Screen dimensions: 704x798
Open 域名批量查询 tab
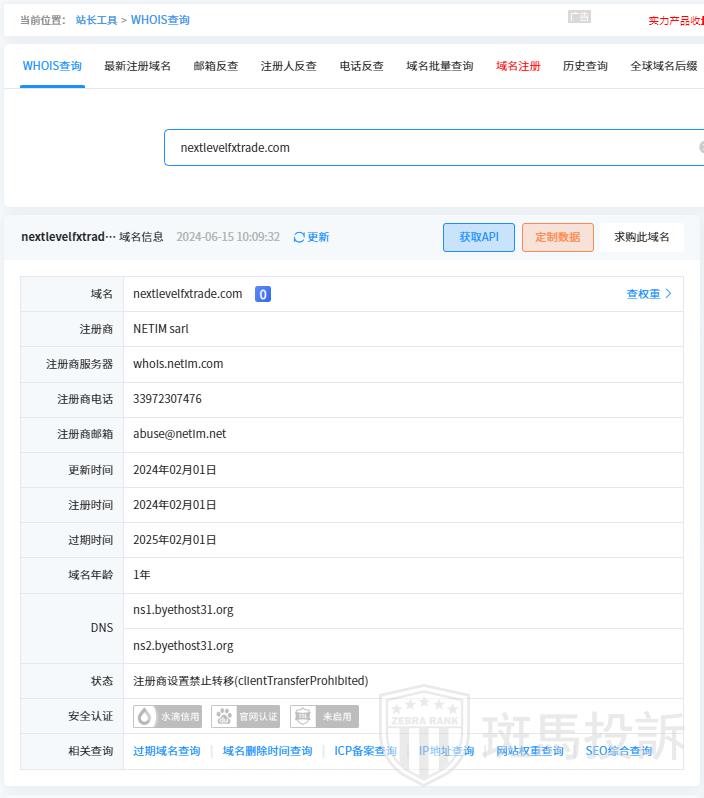(x=439, y=66)
